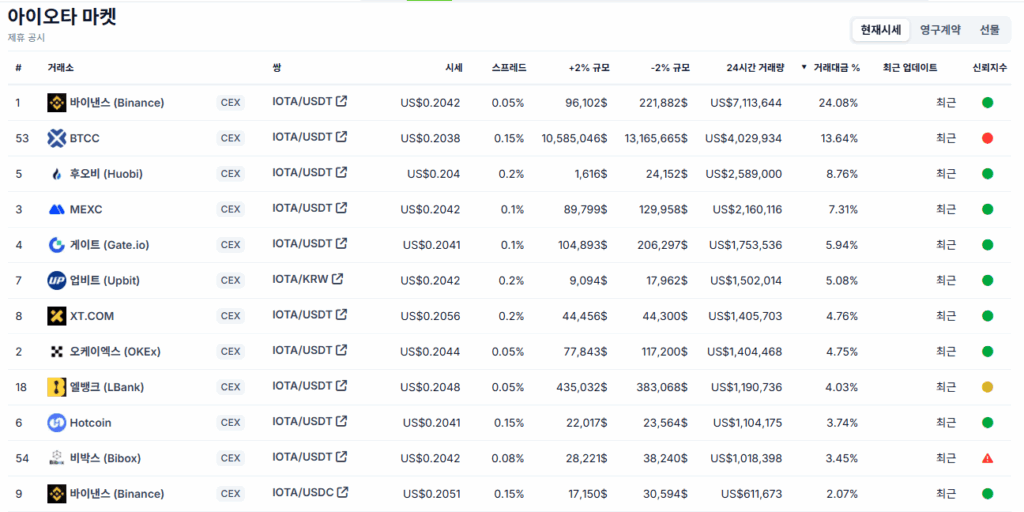Open the IOTA/USDC pair link
Screen dimensions: 1024x512
click(303, 492)
